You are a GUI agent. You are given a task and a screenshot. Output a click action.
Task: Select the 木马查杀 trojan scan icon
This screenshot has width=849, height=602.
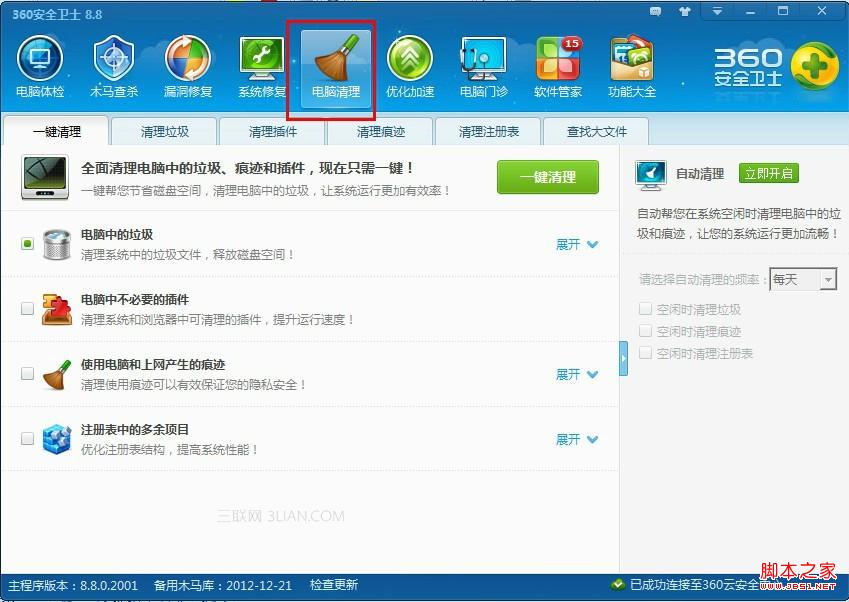tap(114, 65)
